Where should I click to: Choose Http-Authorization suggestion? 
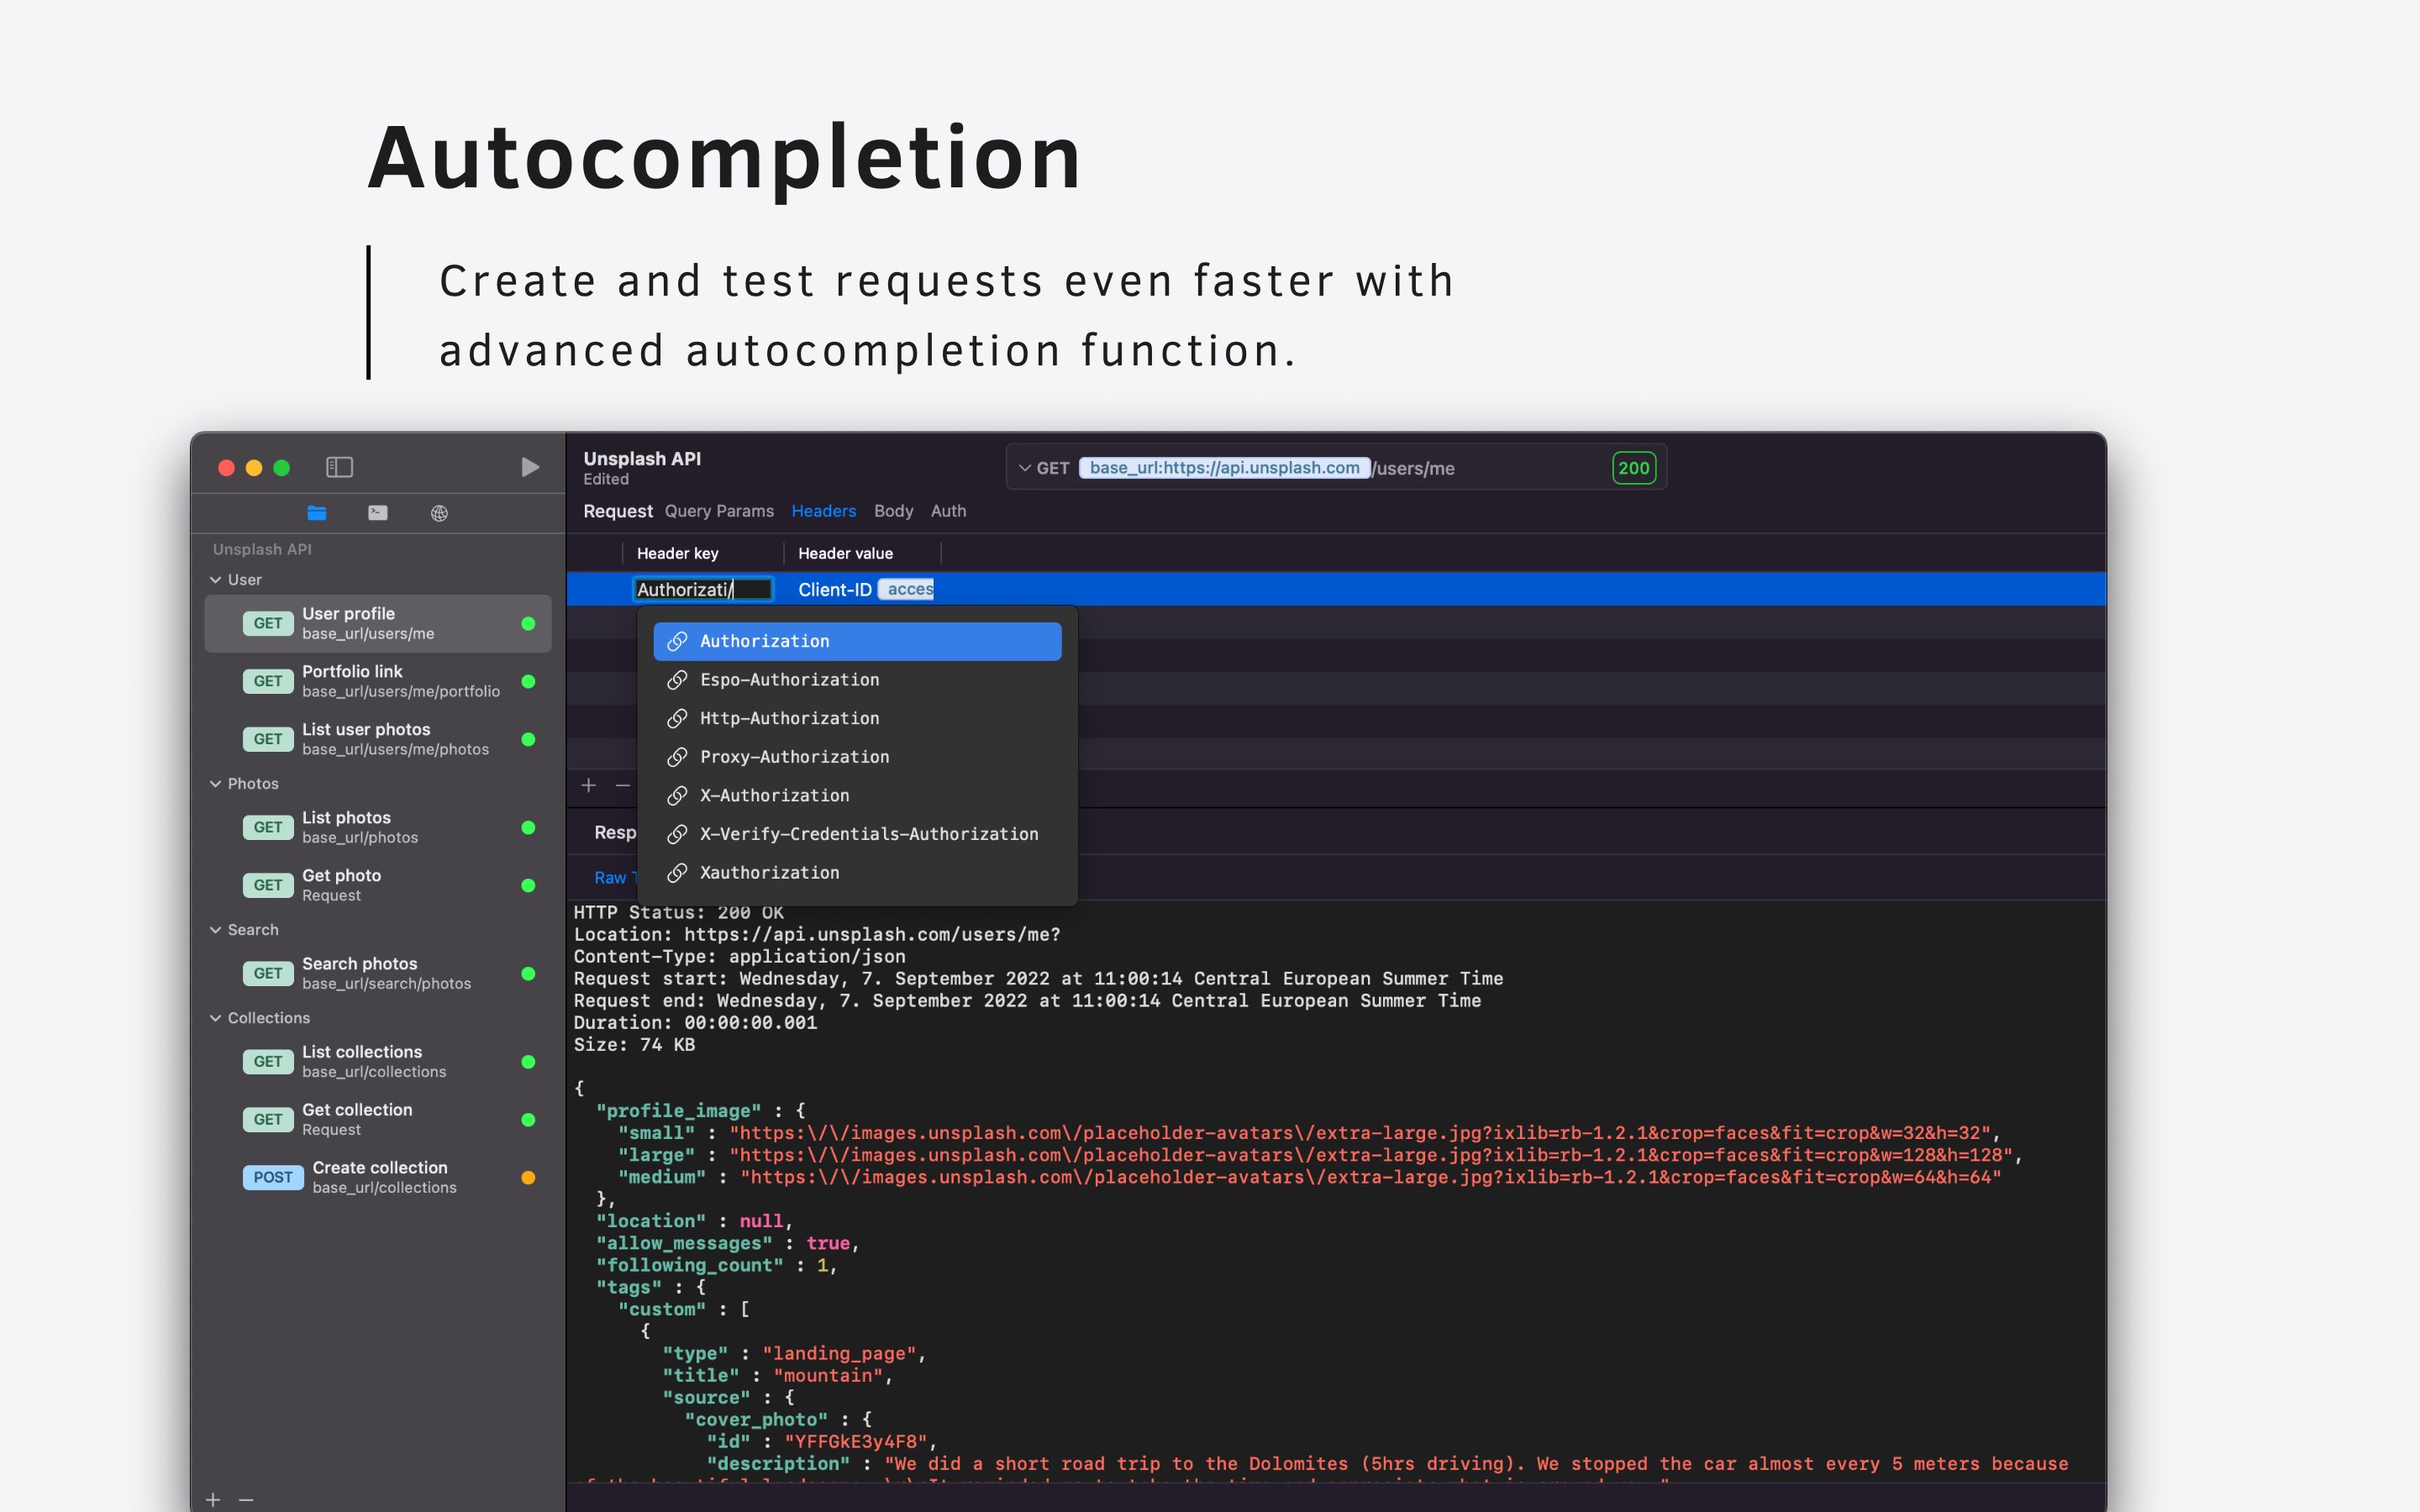[857, 719]
